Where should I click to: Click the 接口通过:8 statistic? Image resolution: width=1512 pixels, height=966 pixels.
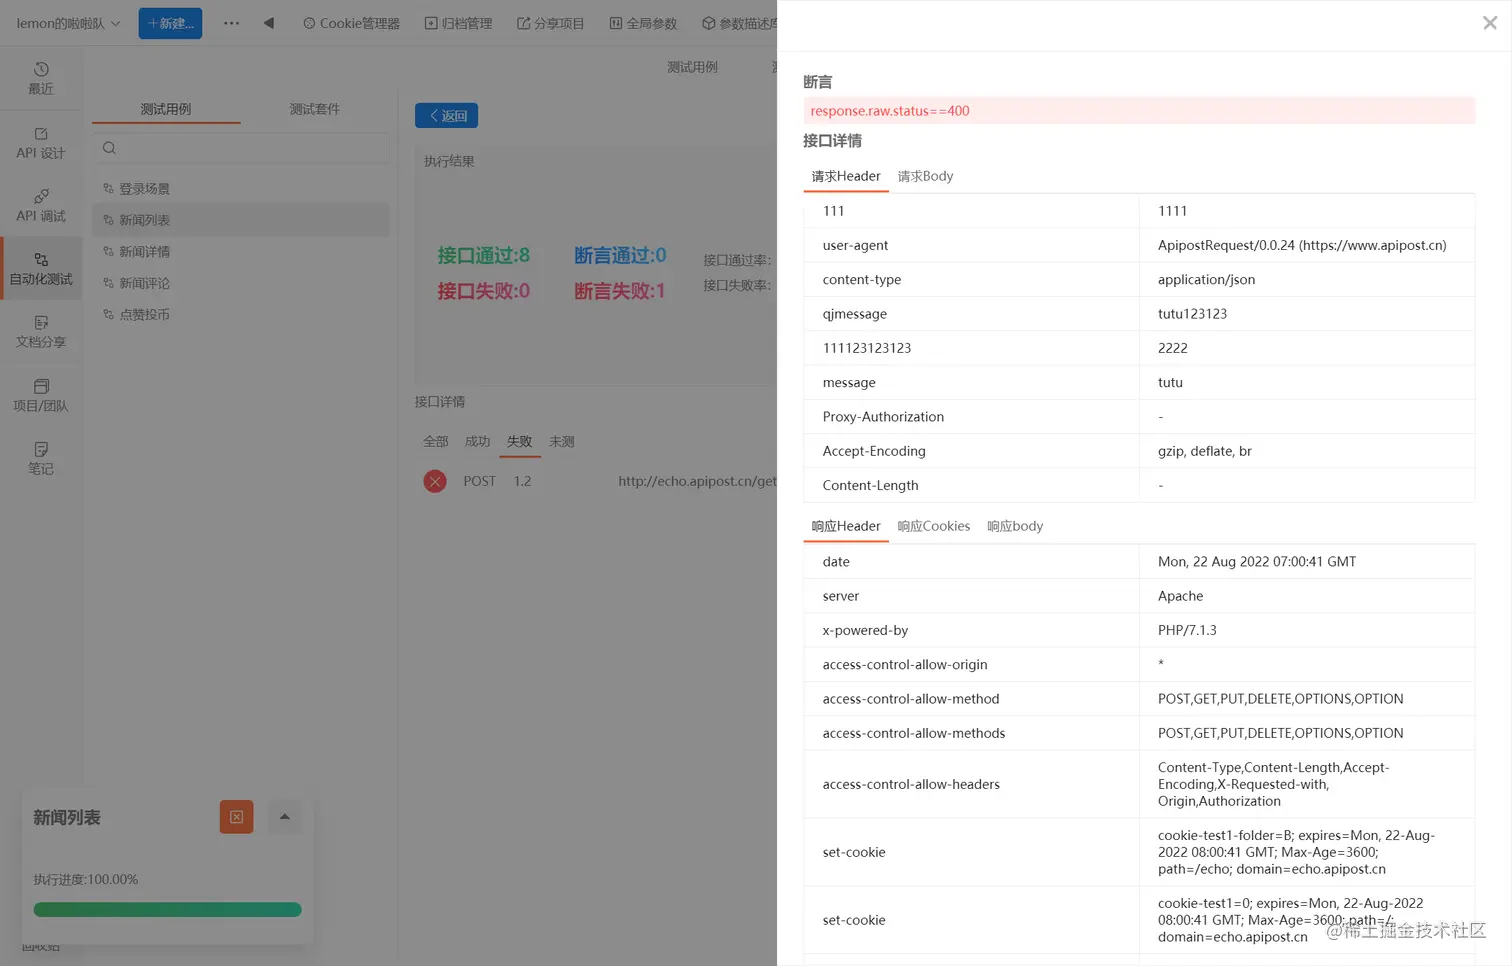point(484,255)
